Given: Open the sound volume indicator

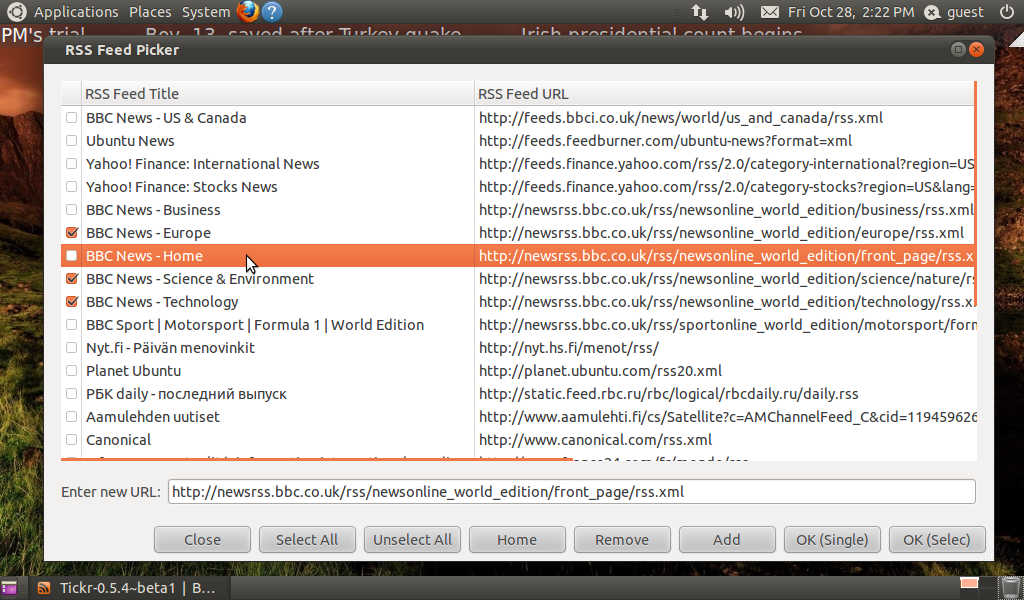Looking at the screenshot, I should pos(734,12).
